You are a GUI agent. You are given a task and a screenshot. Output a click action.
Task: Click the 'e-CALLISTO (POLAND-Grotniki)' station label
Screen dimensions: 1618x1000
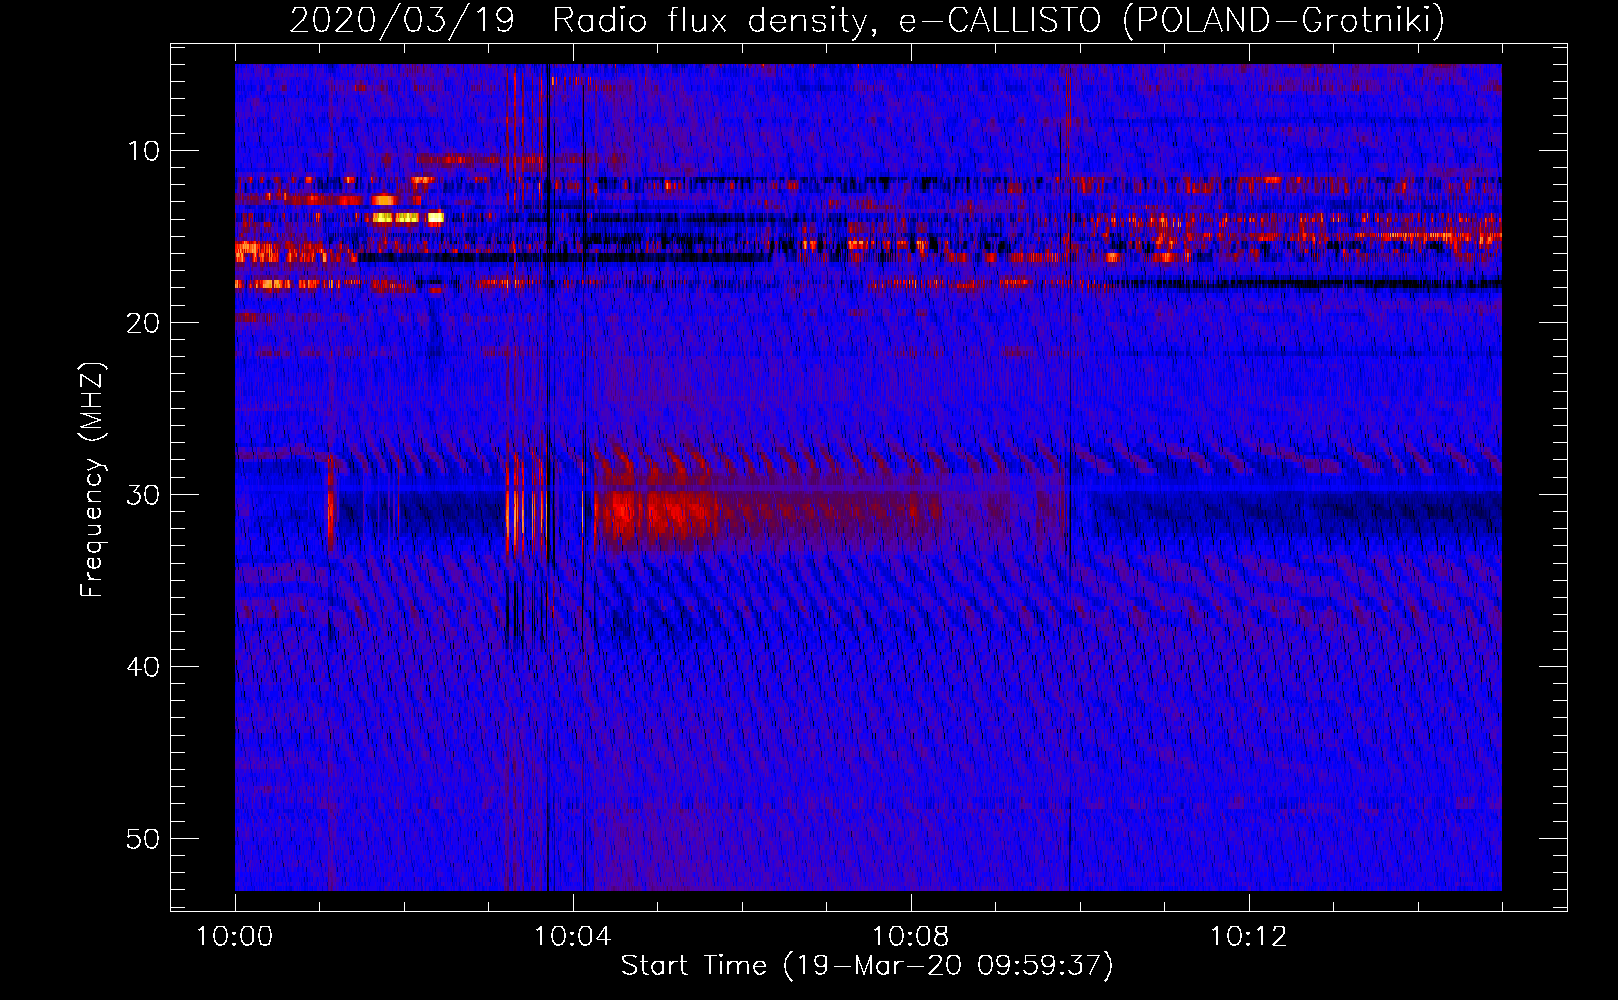1171,20
